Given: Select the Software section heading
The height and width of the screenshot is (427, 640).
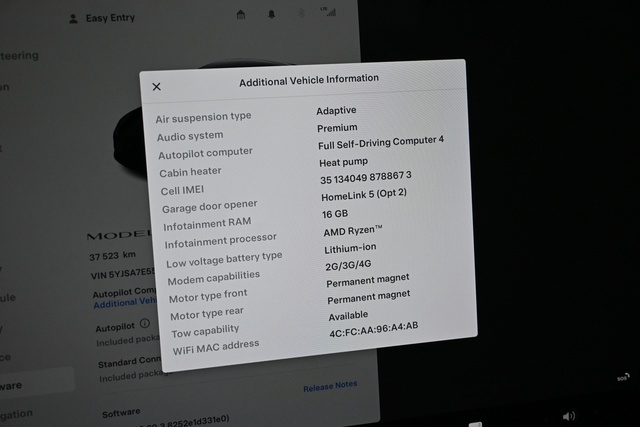Looking at the screenshot, I should [x=121, y=413].
